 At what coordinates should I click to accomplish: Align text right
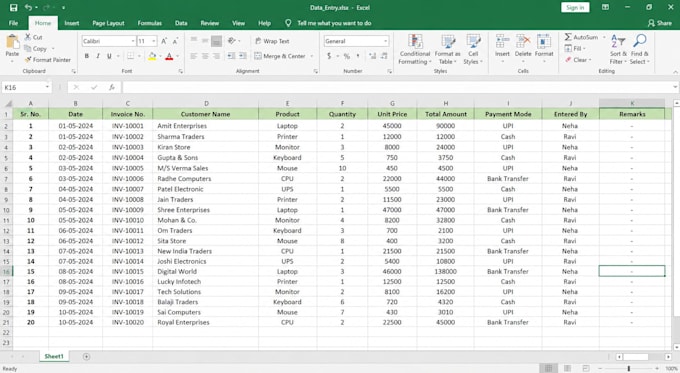point(216,56)
